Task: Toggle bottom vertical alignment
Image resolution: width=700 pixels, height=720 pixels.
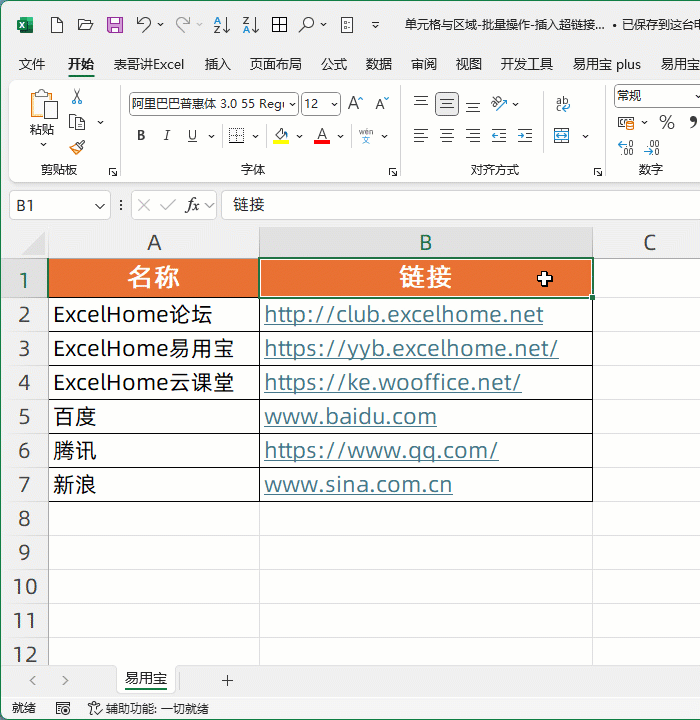Action: click(x=473, y=107)
